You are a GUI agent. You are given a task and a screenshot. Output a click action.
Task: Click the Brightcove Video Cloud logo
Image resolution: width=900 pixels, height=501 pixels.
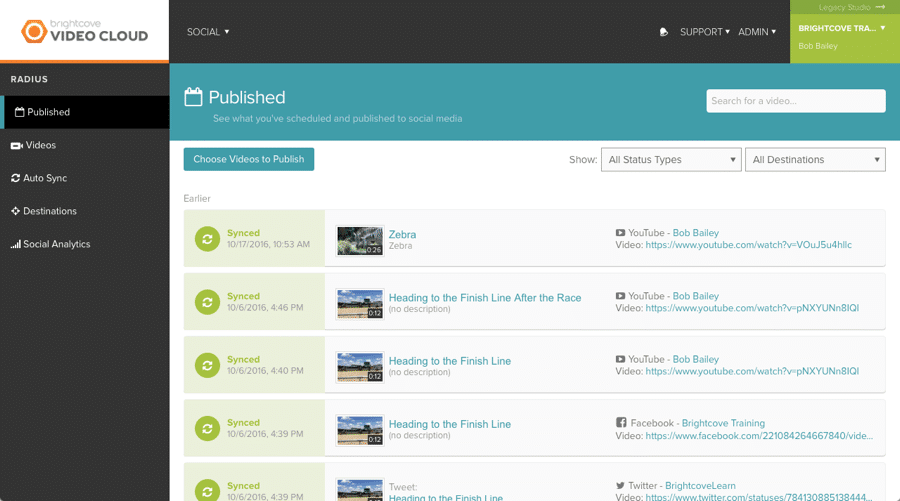pyautogui.click(x=84, y=31)
